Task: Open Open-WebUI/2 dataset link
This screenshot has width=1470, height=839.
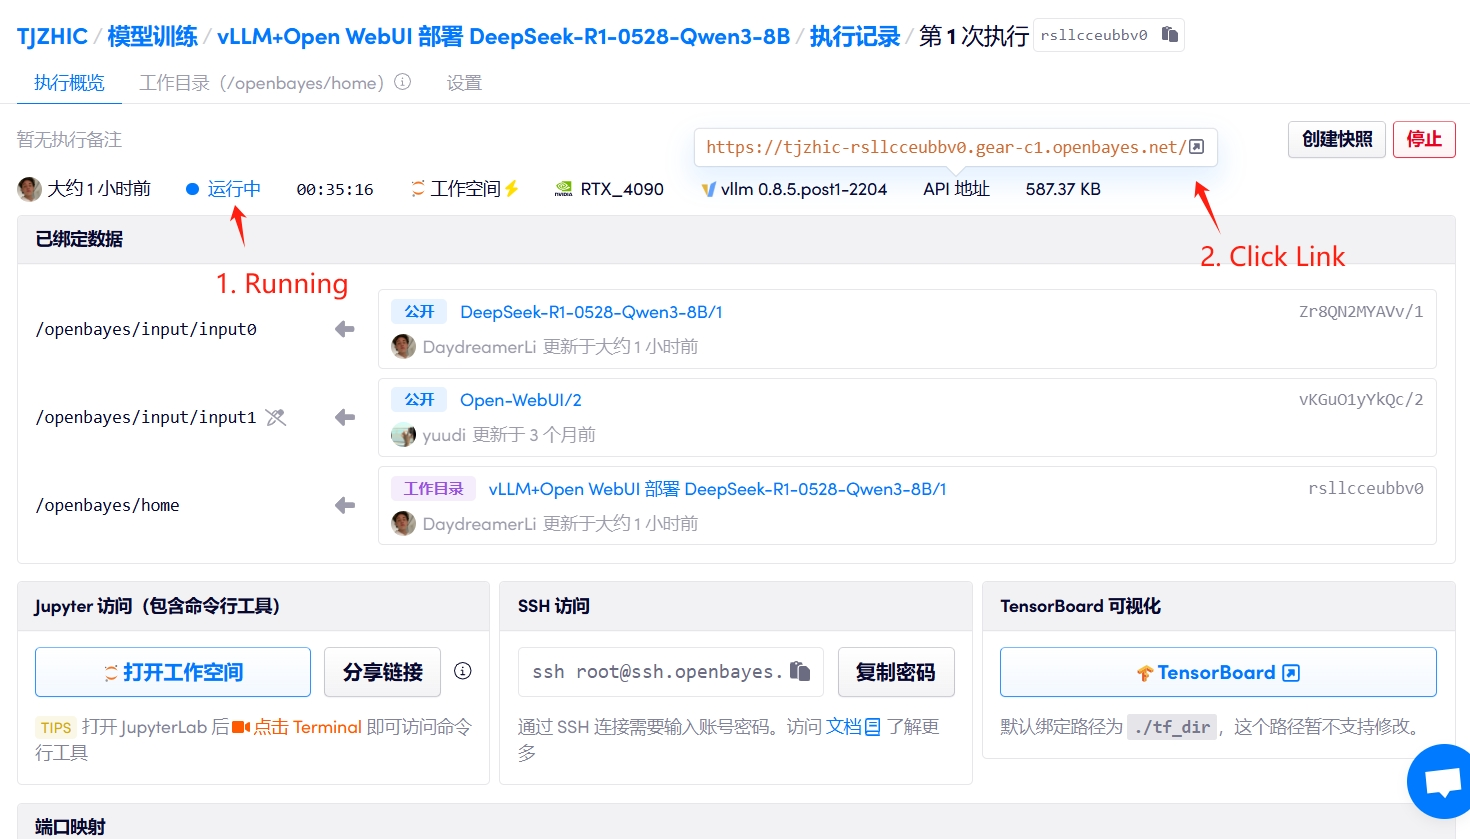Action: (x=521, y=400)
